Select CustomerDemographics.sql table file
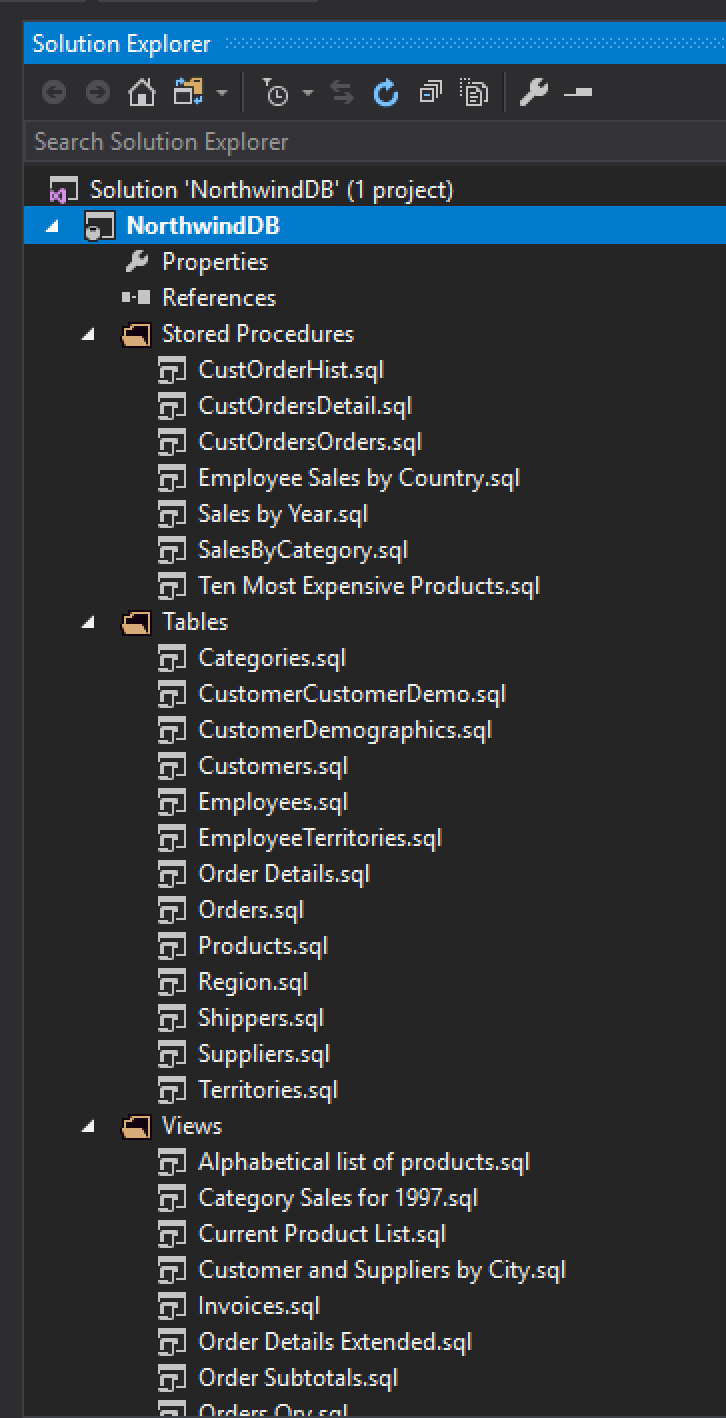 (x=345, y=730)
